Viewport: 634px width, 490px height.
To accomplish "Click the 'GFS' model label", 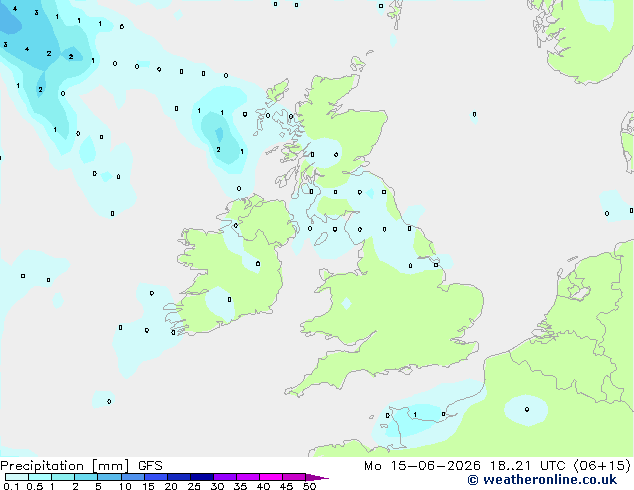I will (150, 466).
